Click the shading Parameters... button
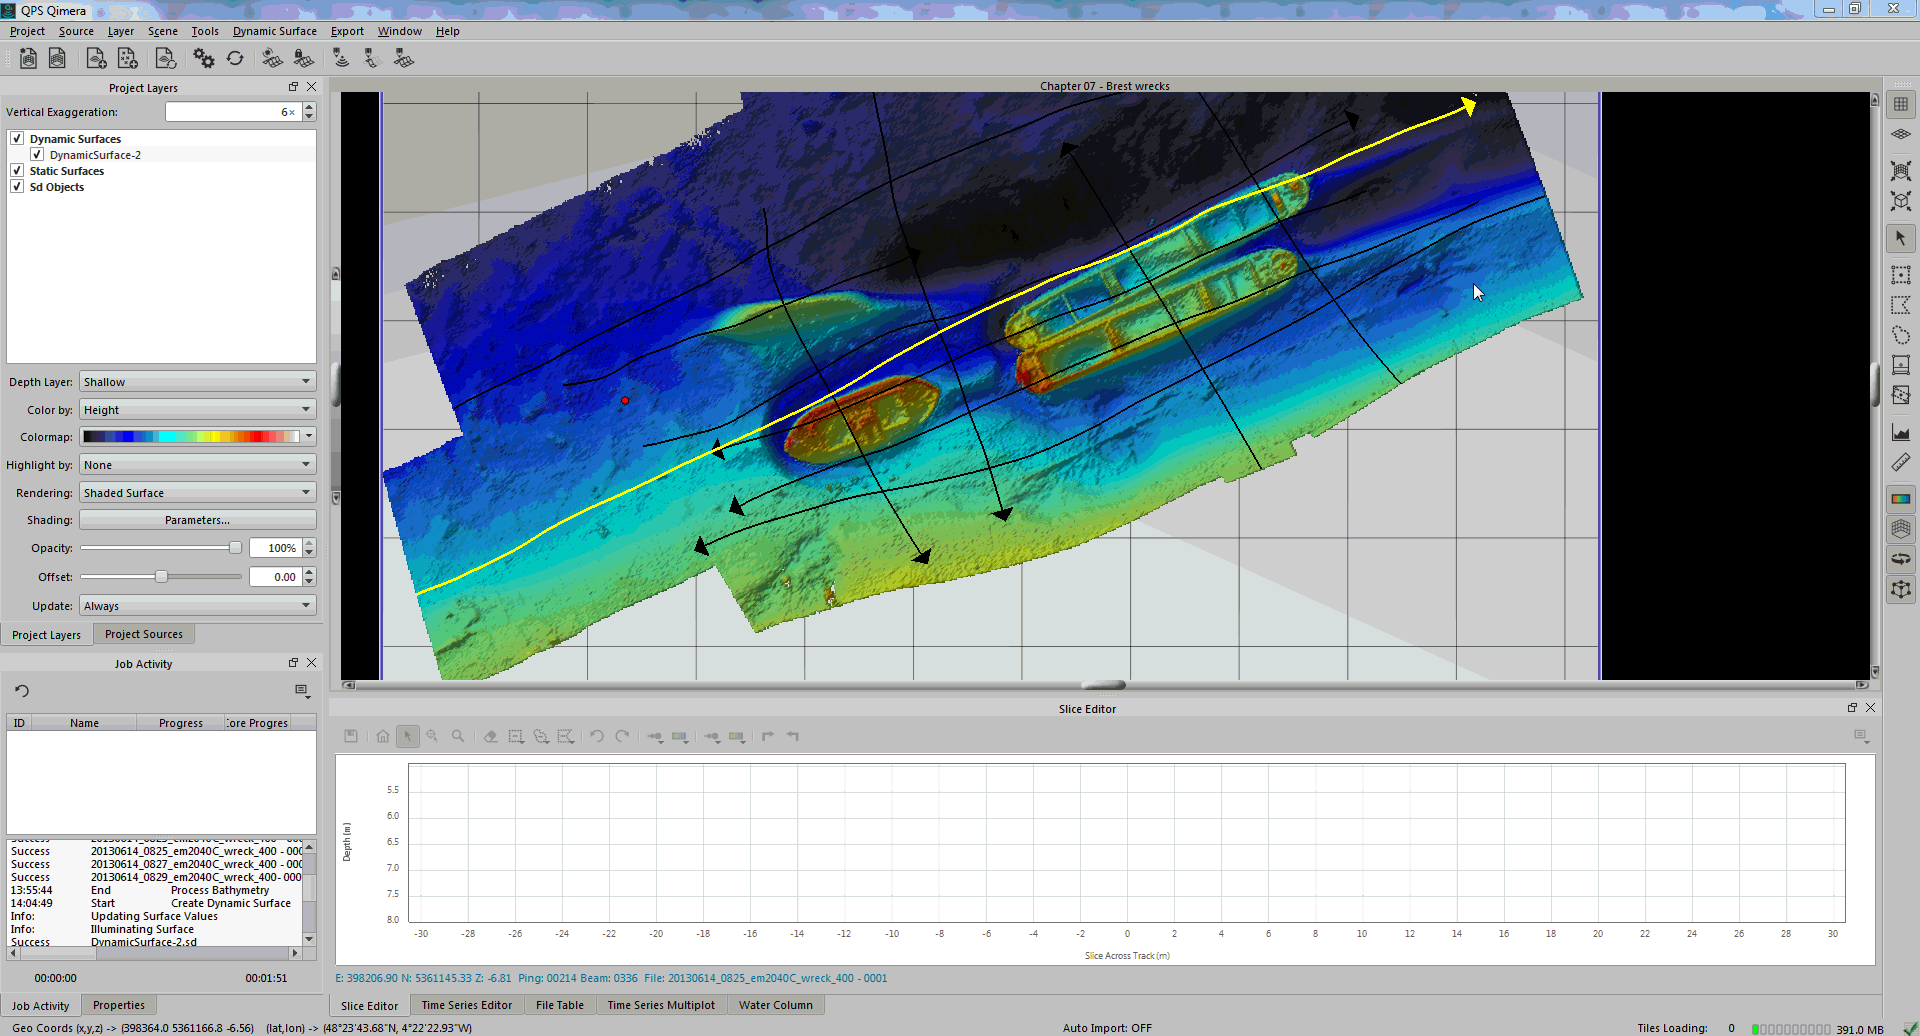 197,520
